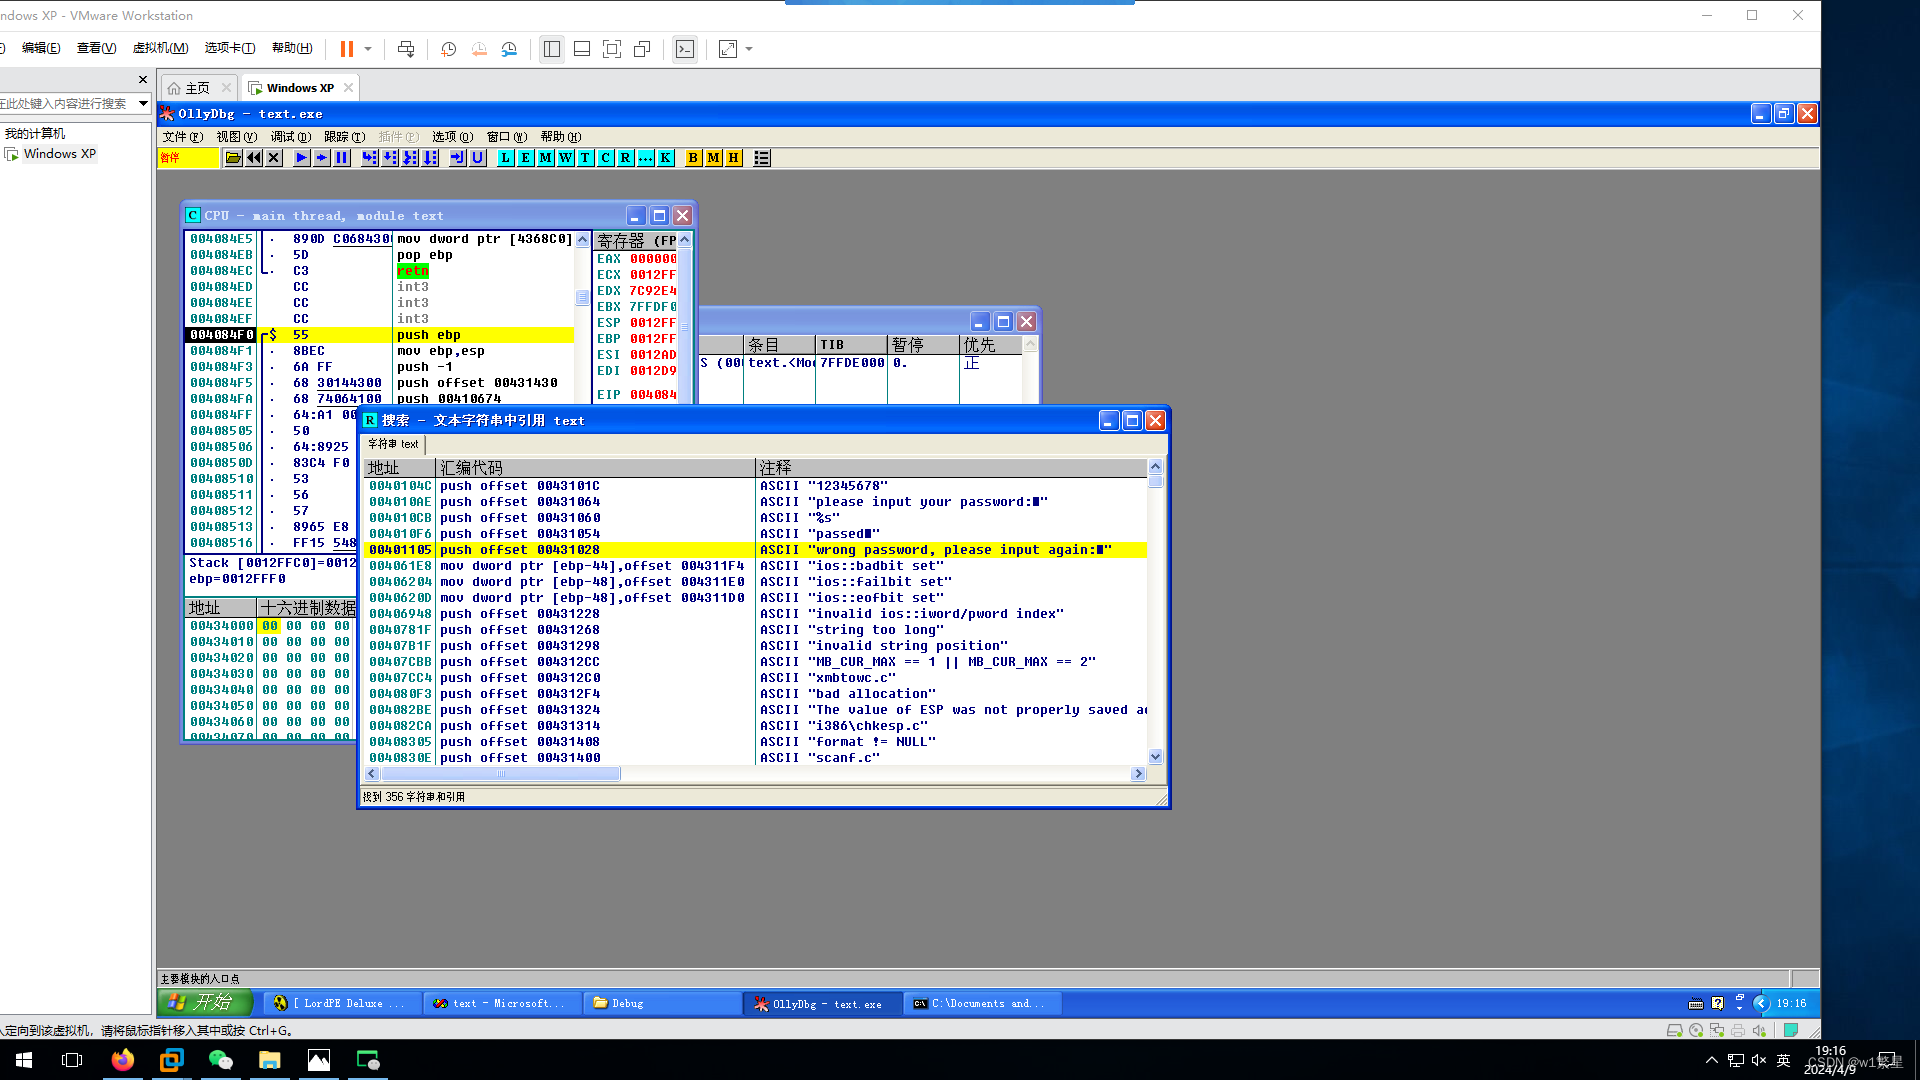Click 注释 column header in search results
The height and width of the screenshot is (1080, 1920).
coord(951,468)
